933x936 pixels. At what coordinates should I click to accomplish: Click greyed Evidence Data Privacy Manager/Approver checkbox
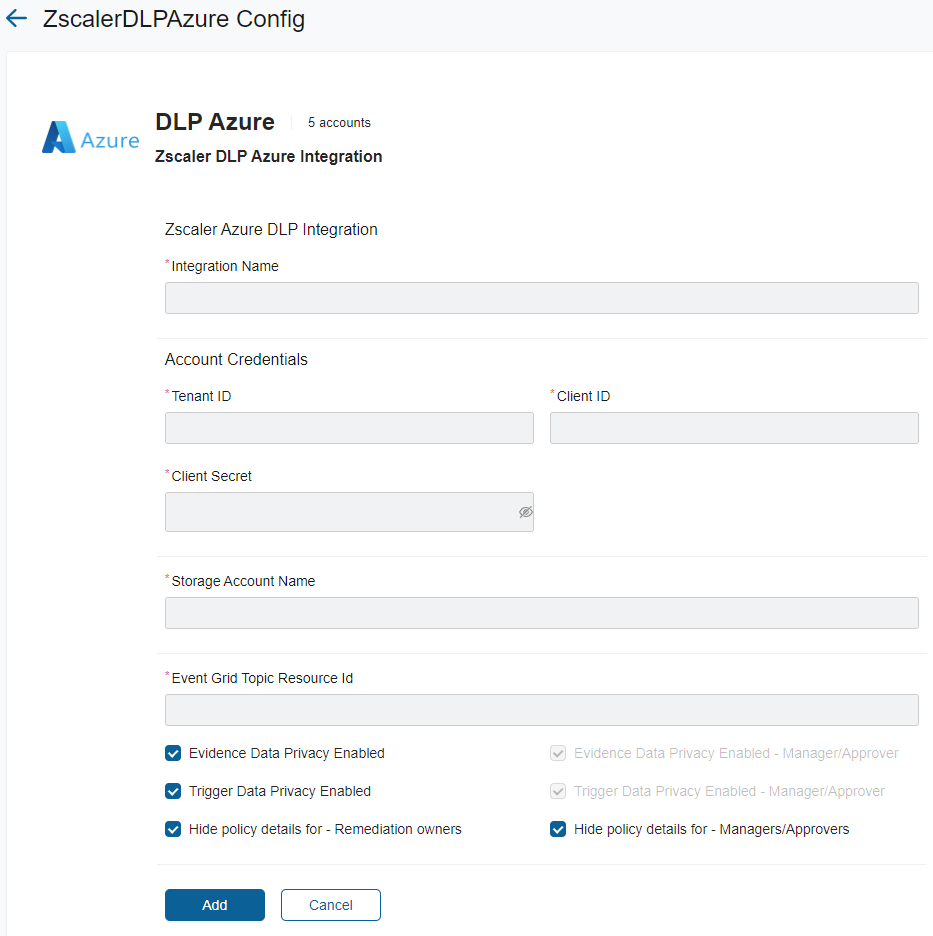[558, 753]
